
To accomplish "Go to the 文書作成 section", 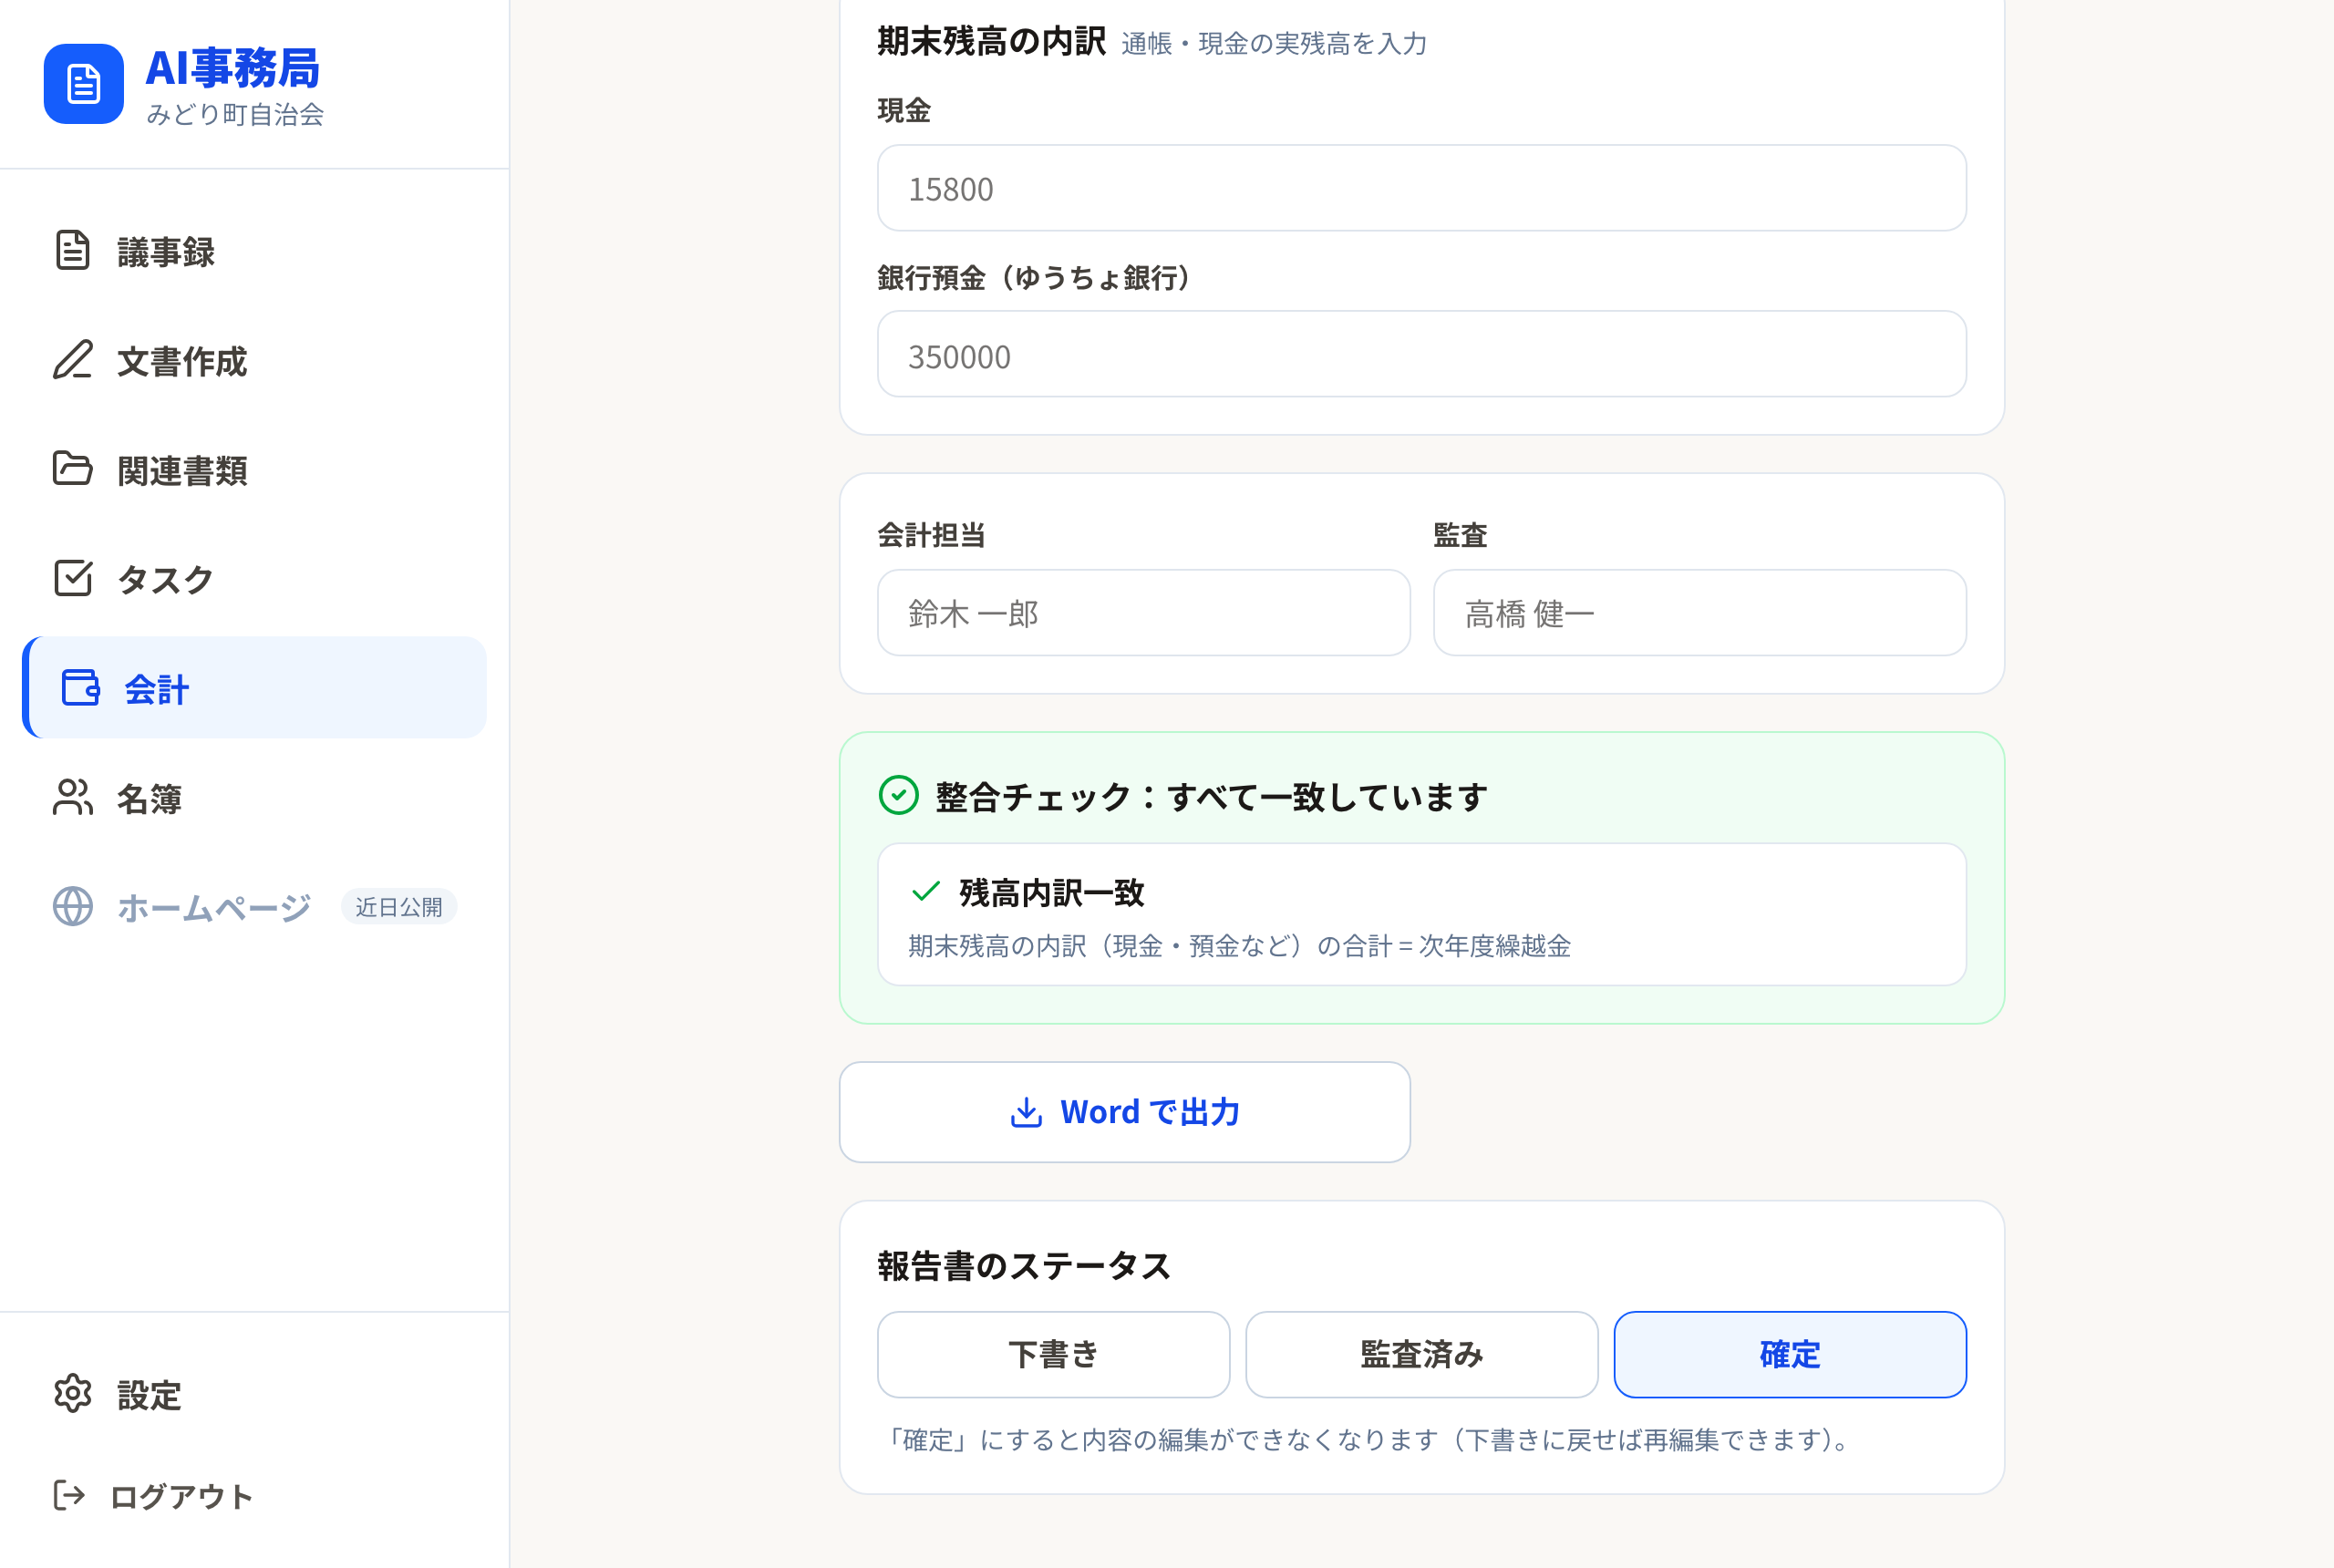I will (254, 360).
